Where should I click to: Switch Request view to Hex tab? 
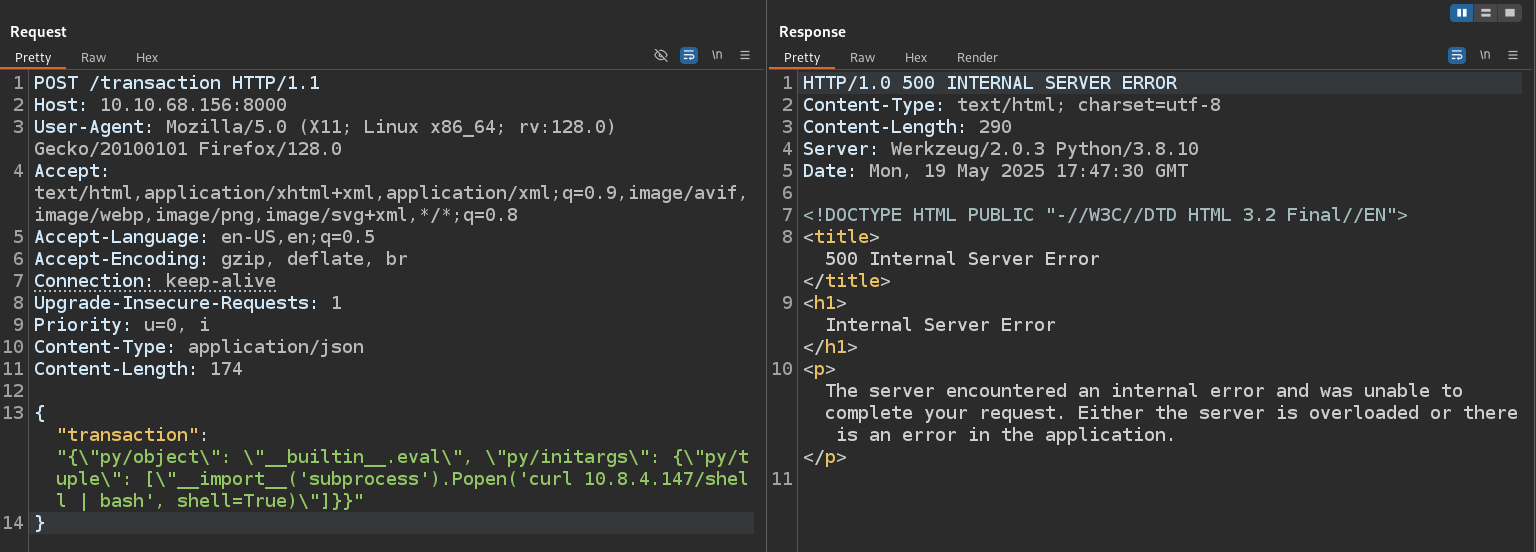pyautogui.click(x=147, y=58)
